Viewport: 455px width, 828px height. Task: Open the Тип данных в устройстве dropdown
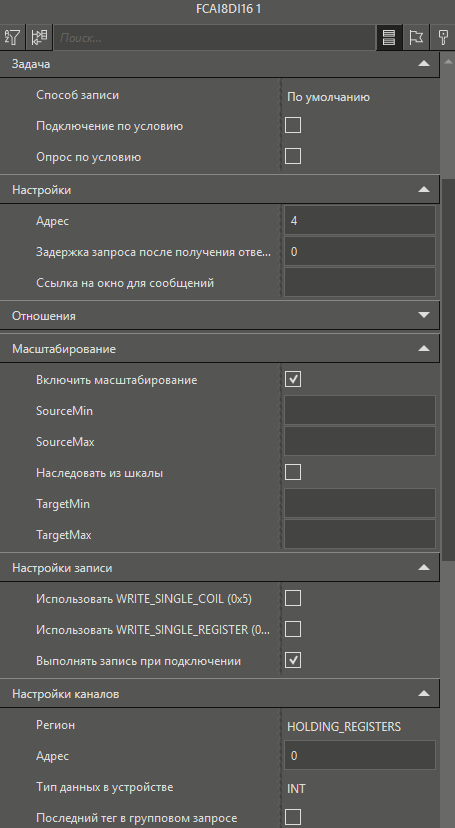tap(360, 789)
